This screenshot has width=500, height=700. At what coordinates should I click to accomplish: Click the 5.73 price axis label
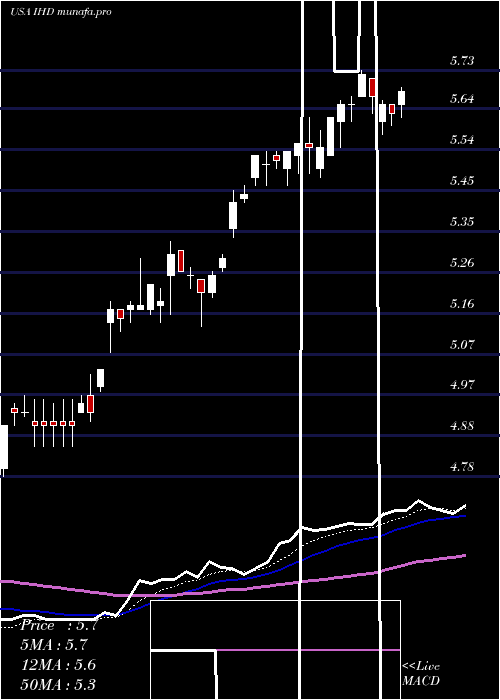tap(462, 61)
